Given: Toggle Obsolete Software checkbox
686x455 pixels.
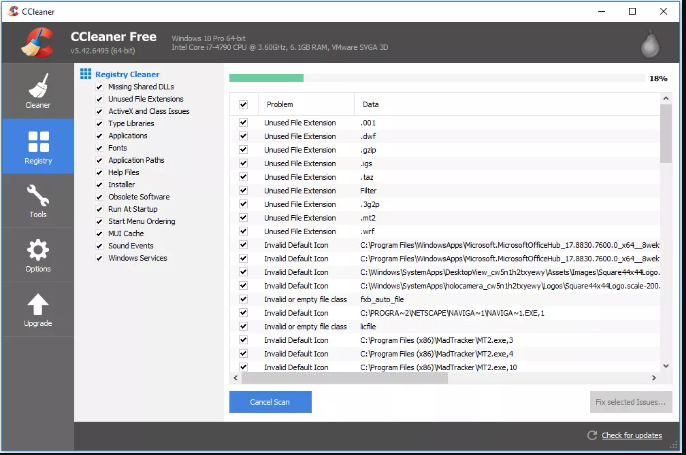Looking at the screenshot, I should pos(99,197).
